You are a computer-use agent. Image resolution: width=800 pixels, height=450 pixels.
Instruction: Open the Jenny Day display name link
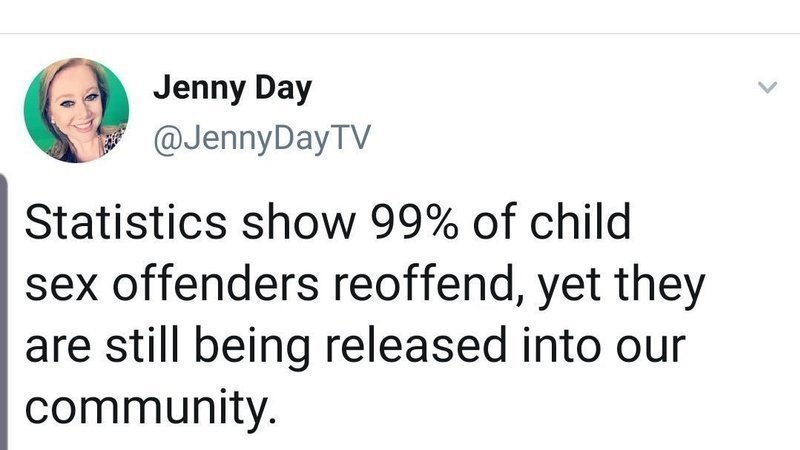coord(232,89)
